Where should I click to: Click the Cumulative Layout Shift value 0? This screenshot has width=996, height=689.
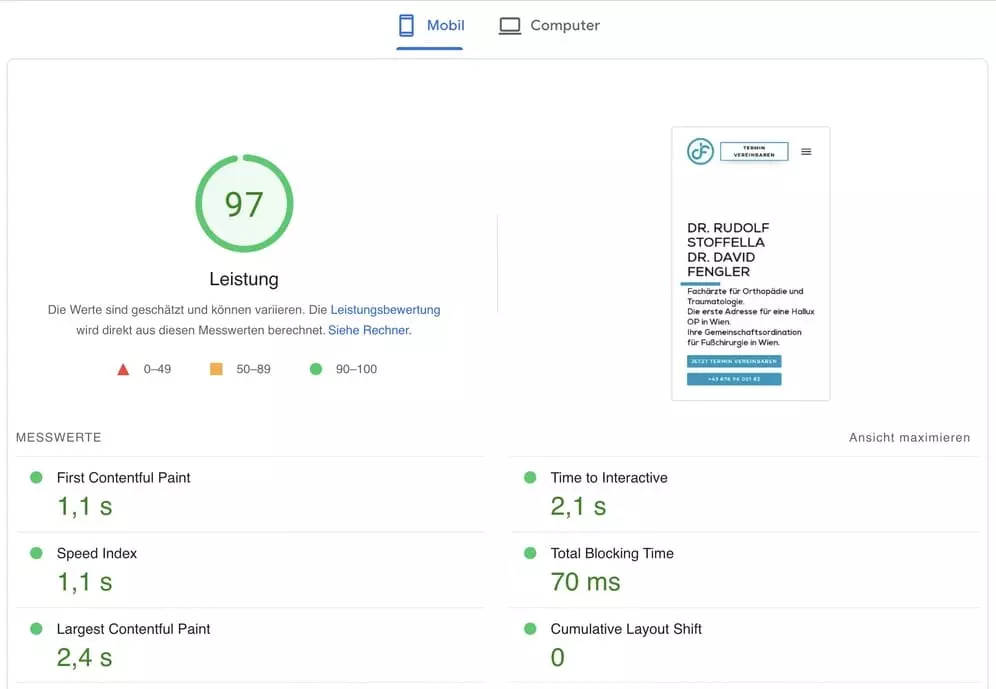tap(557, 657)
